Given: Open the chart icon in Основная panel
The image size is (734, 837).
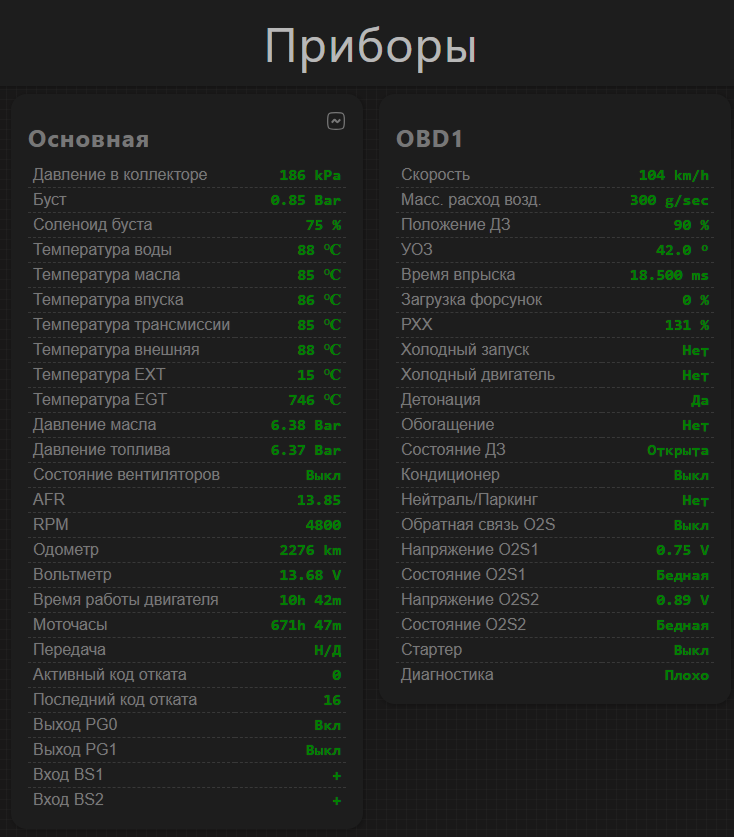Looking at the screenshot, I should [x=336, y=121].
